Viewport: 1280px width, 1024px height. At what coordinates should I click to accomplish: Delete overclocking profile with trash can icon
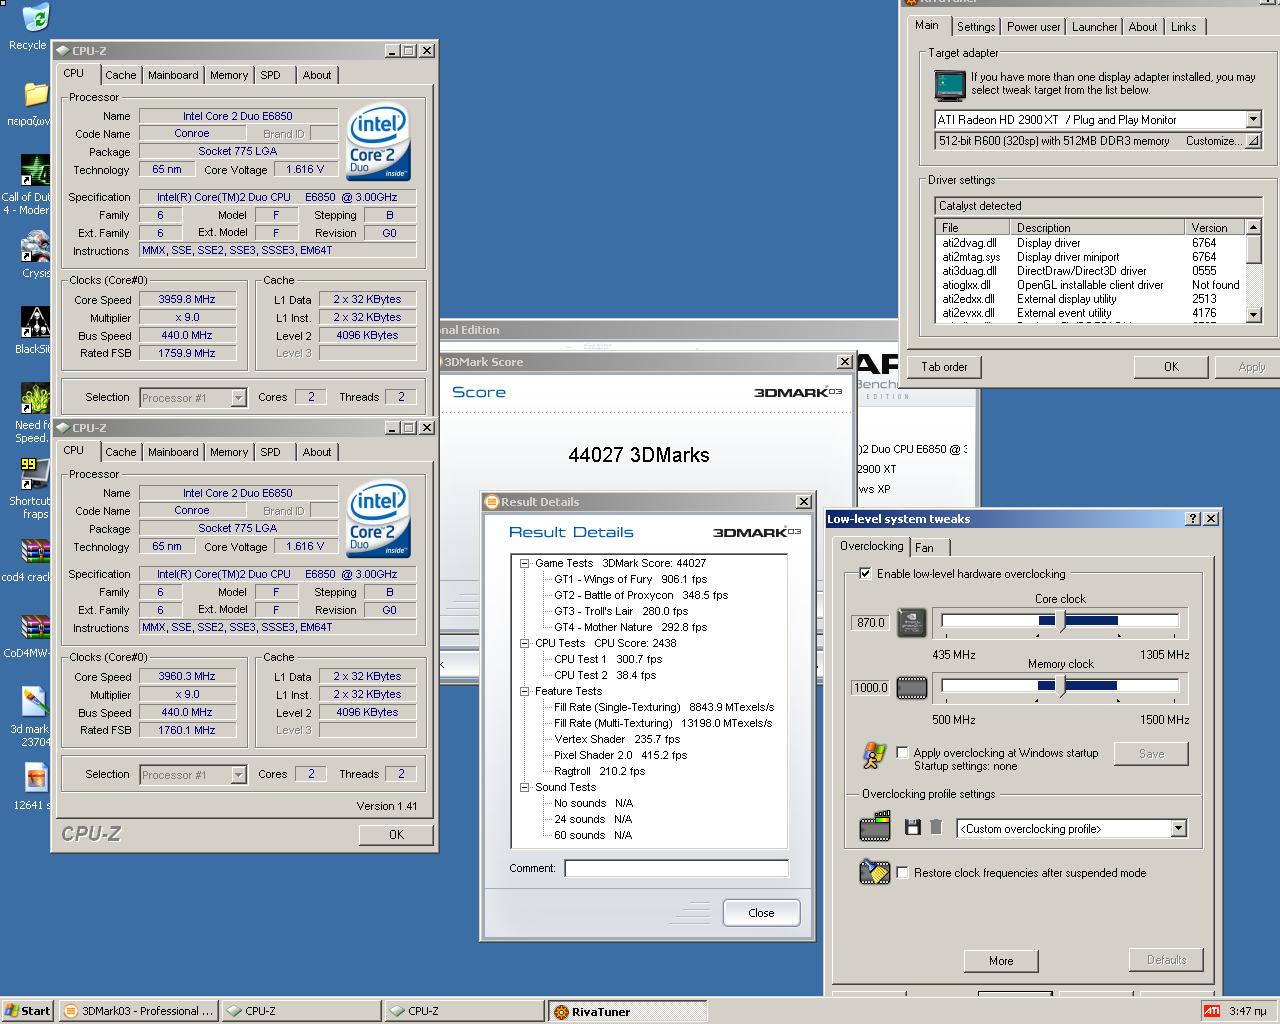tap(936, 827)
